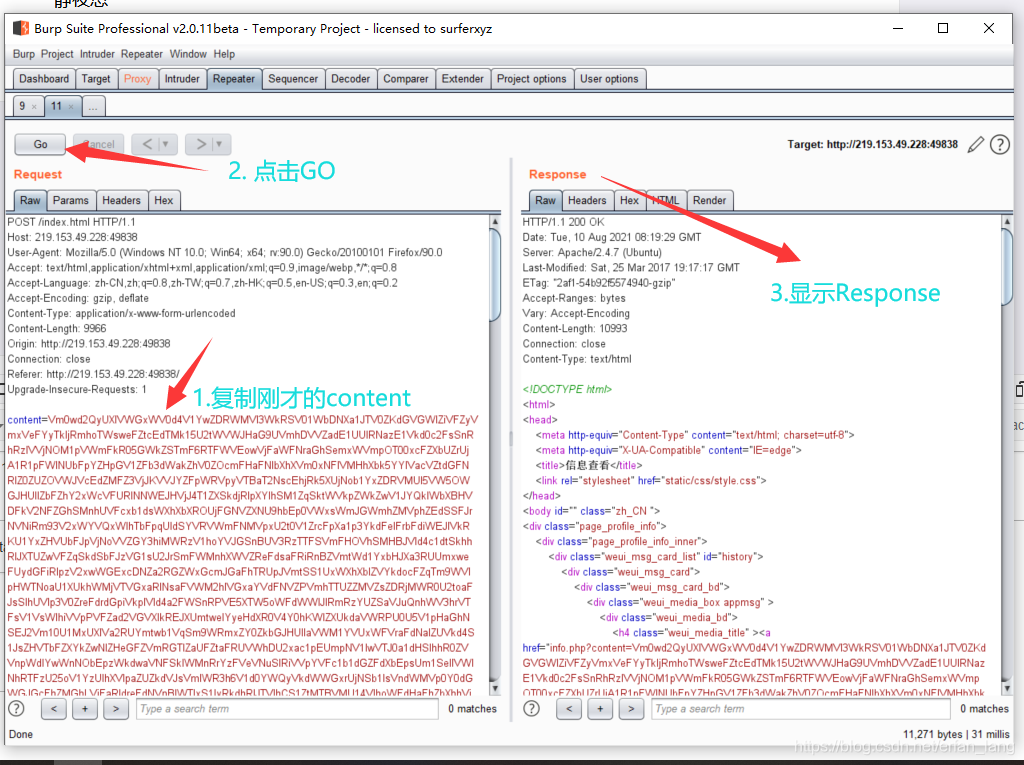Open the Sequencer tab
The width and height of the screenshot is (1024, 765).
click(x=293, y=79)
